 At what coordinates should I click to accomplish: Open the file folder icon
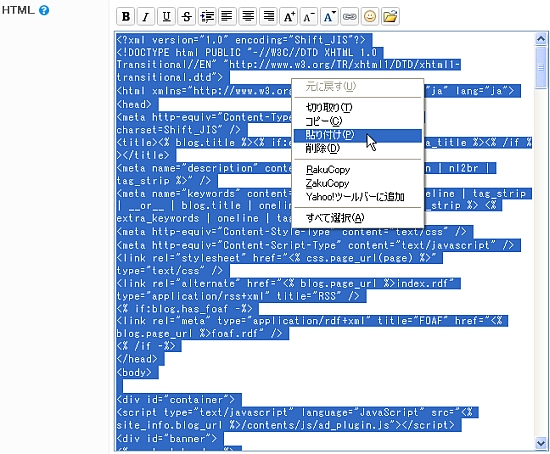pos(390,16)
